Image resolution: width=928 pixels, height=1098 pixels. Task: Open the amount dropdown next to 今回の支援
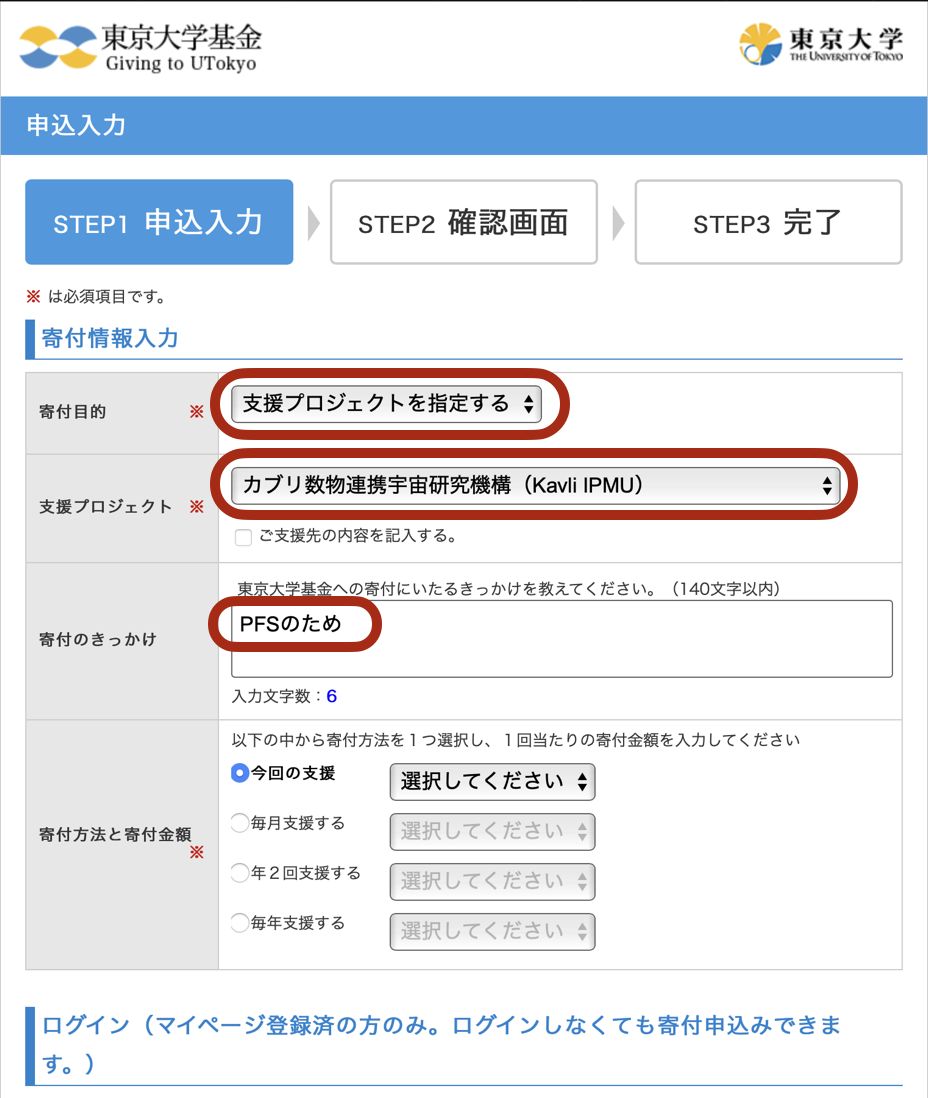pos(492,782)
